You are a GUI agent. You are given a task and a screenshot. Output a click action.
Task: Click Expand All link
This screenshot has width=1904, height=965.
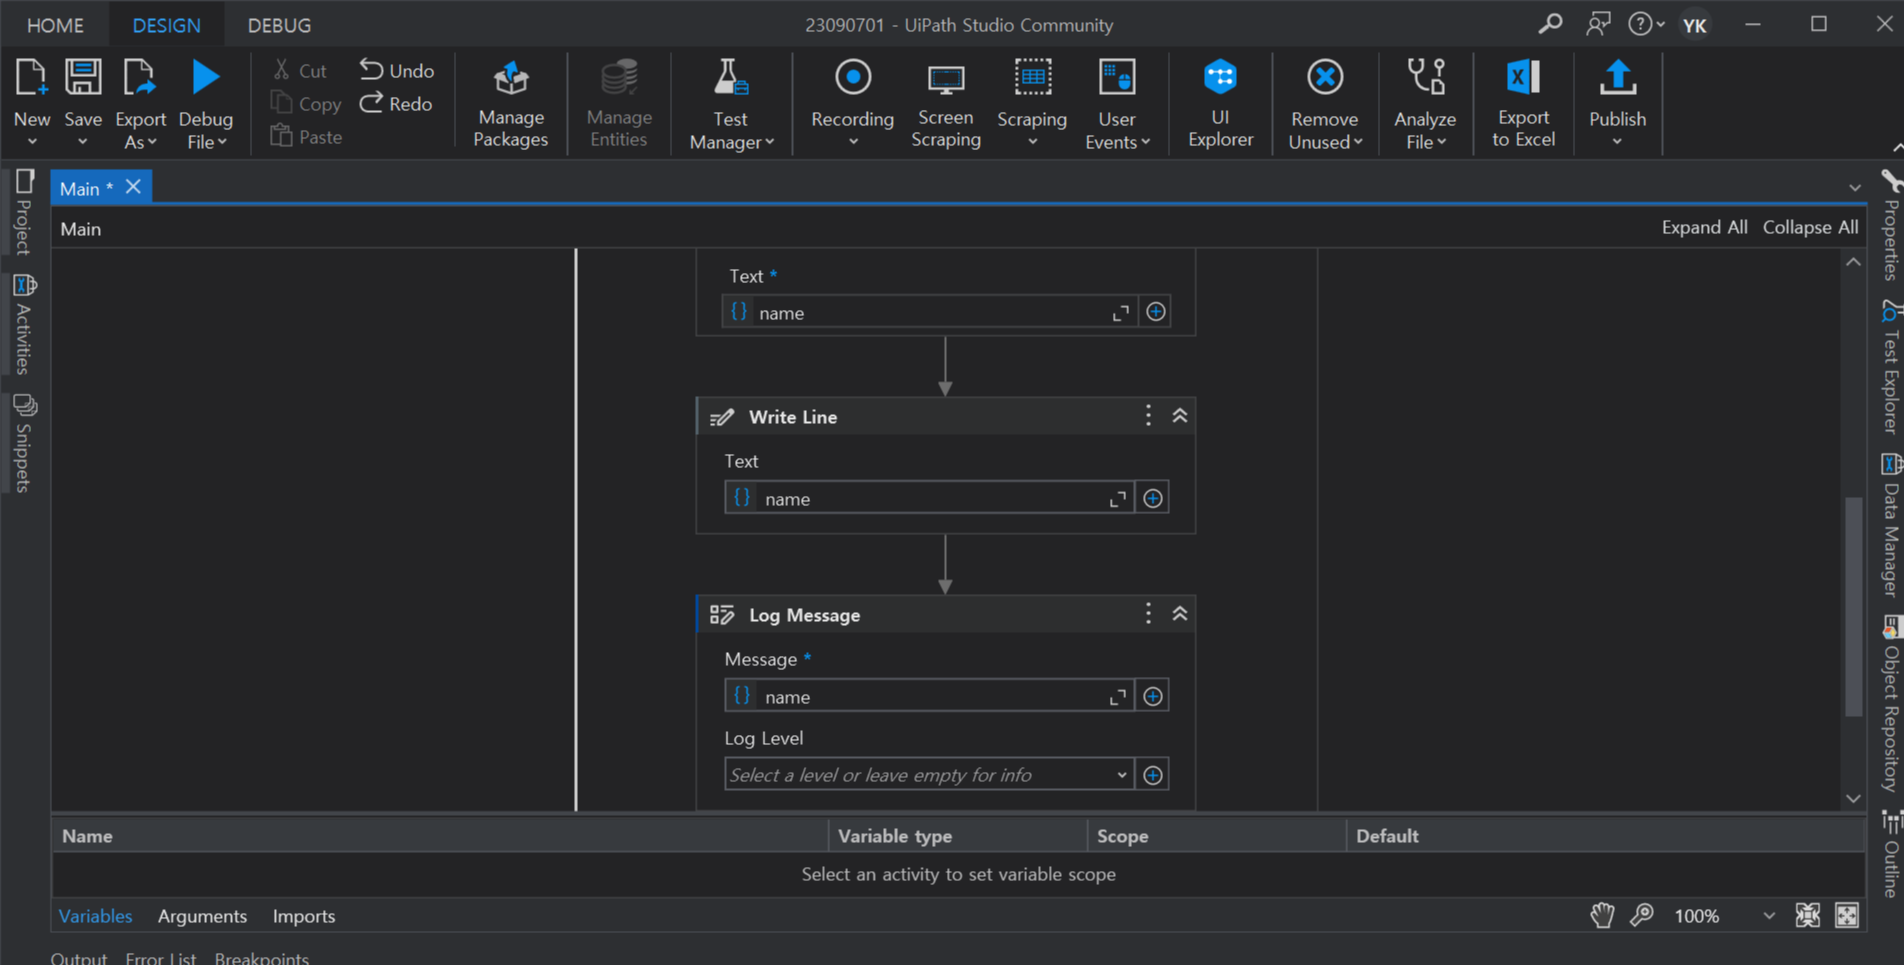point(1704,227)
